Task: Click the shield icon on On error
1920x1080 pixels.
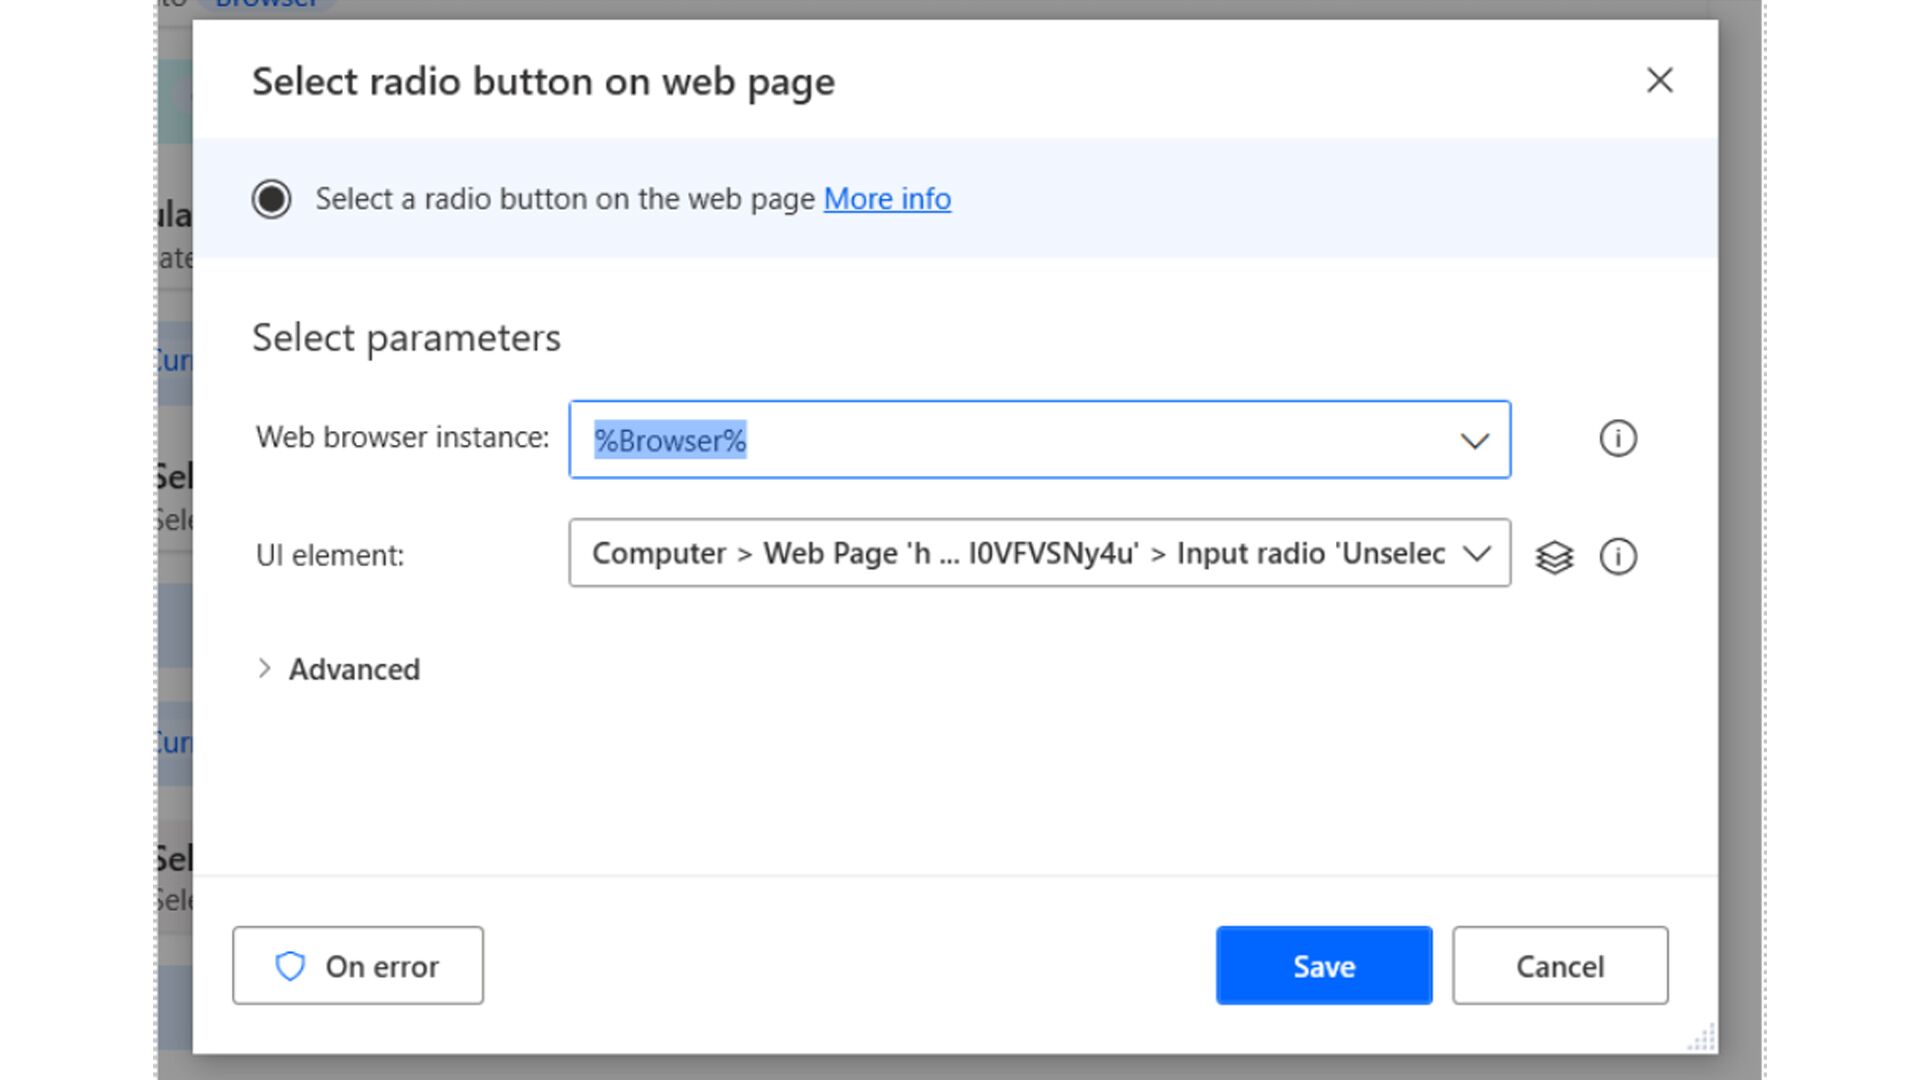Action: pyautogui.click(x=290, y=966)
